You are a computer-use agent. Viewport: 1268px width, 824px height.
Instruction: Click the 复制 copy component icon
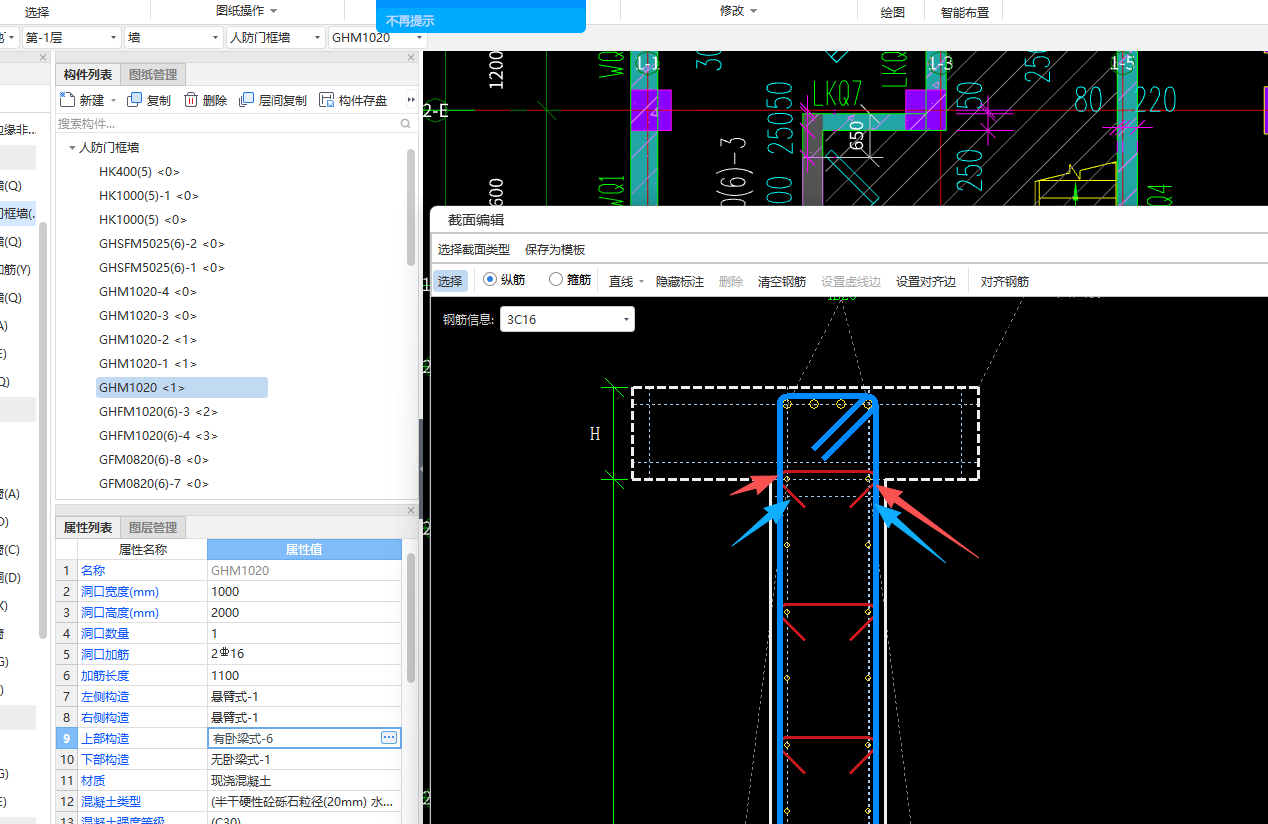(135, 100)
